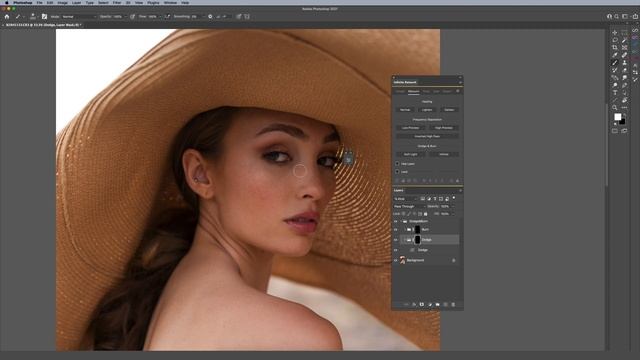Open the Edit Toolbar three-dots icon

(x=624, y=108)
